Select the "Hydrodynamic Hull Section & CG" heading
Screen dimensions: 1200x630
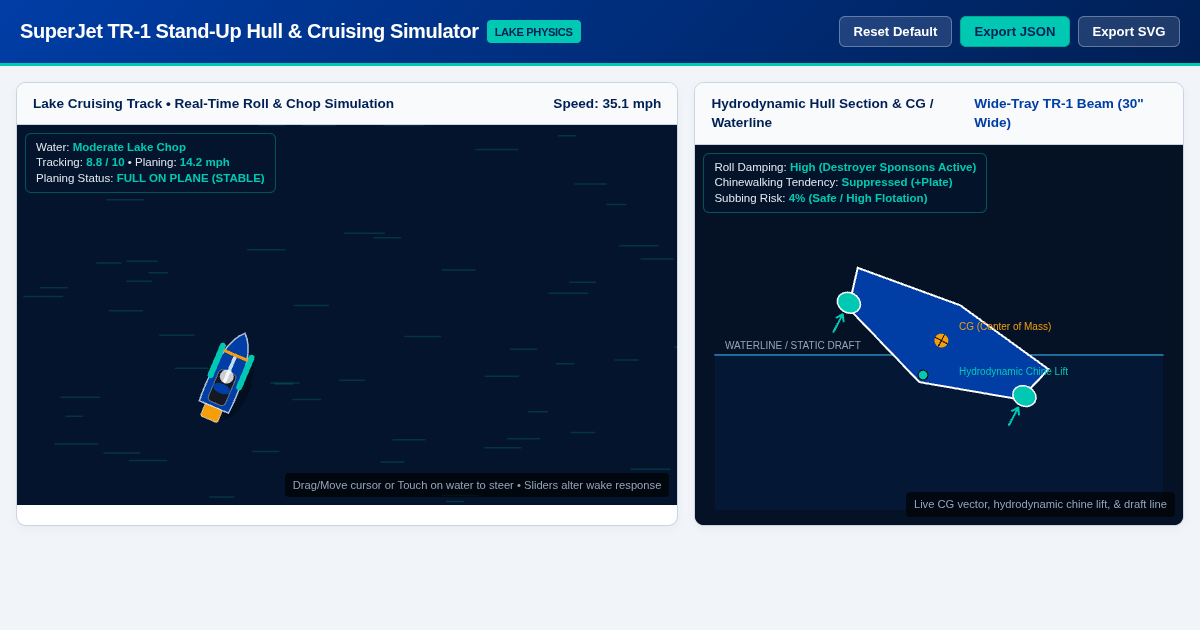pos(822,113)
